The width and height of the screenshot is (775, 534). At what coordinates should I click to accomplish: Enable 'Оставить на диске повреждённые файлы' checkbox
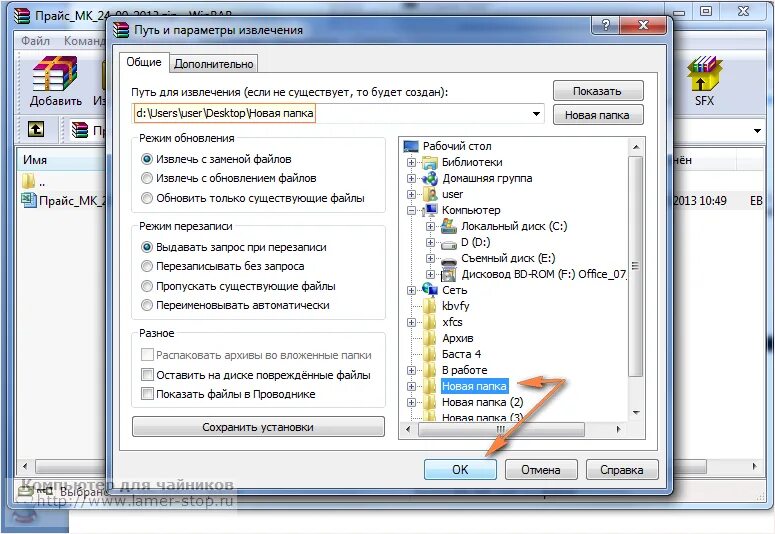(147, 374)
